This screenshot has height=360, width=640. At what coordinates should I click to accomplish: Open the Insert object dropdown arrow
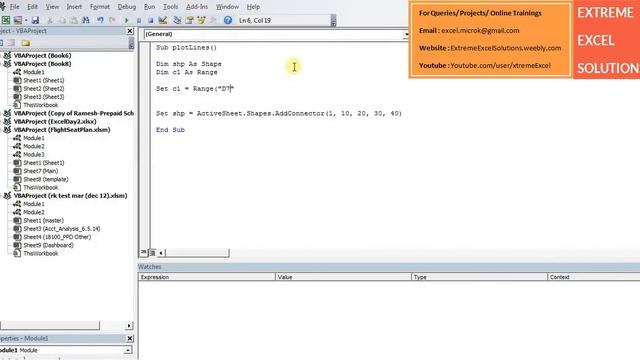click(x=26, y=20)
